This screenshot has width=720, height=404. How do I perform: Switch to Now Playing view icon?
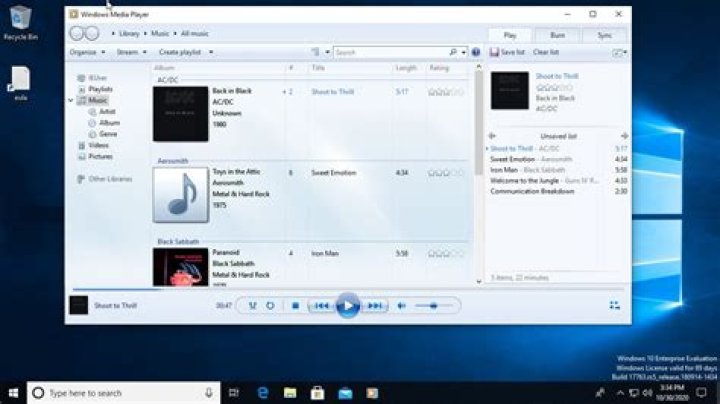click(x=614, y=306)
